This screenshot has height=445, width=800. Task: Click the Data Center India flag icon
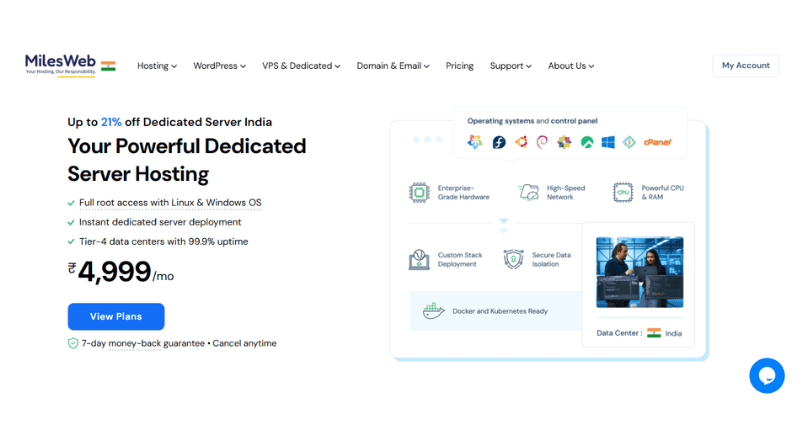(654, 333)
